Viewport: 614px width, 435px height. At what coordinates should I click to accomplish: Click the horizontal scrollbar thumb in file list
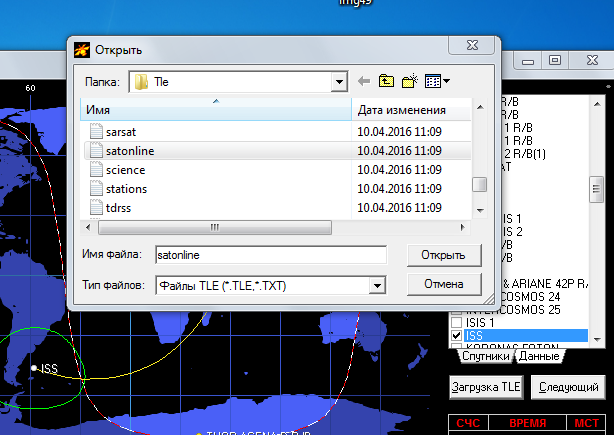tap(215, 227)
